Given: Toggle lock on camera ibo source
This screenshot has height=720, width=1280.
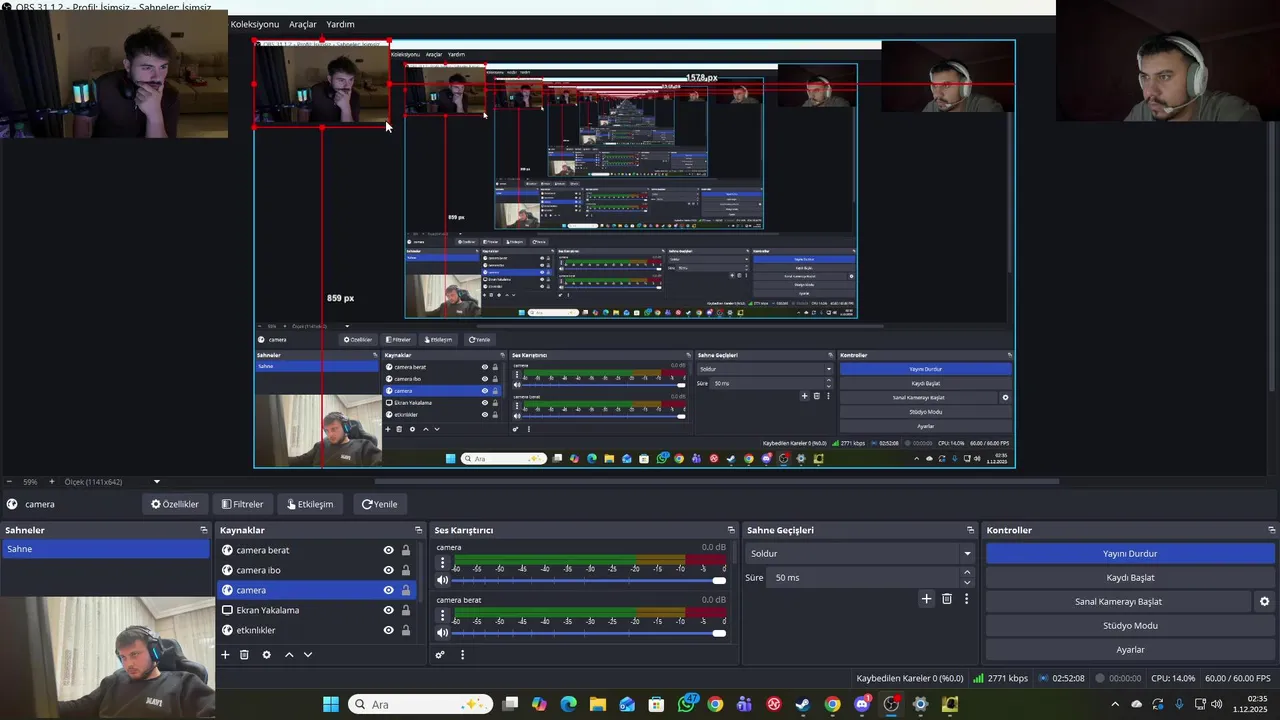Looking at the screenshot, I should [x=406, y=570].
